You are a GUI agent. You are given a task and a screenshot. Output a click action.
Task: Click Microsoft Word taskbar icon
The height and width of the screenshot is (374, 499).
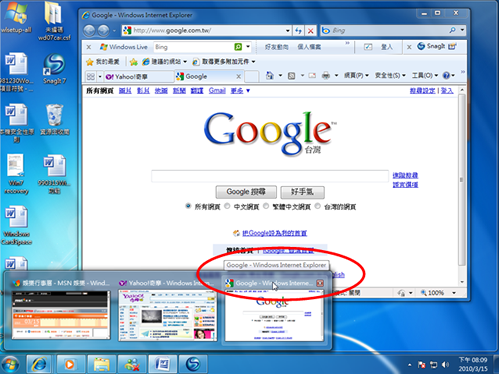[x=162, y=364]
